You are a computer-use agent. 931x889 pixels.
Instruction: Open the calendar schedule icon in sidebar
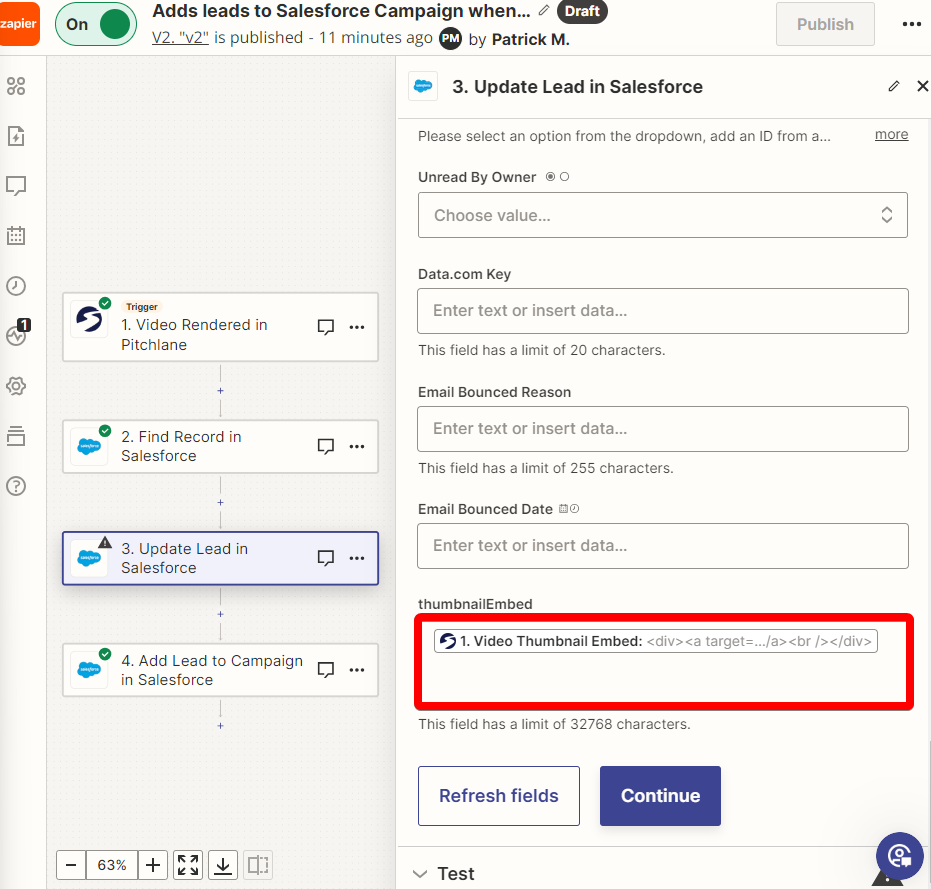click(x=16, y=236)
